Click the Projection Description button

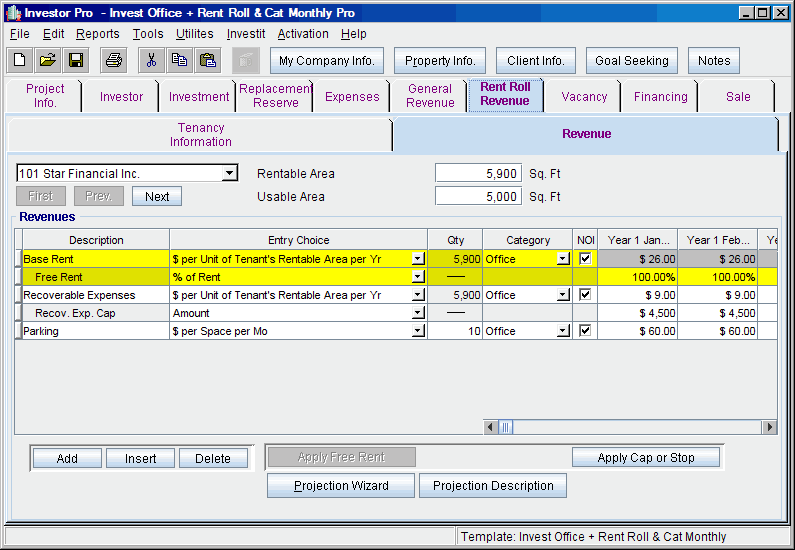click(x=493, y=486)
